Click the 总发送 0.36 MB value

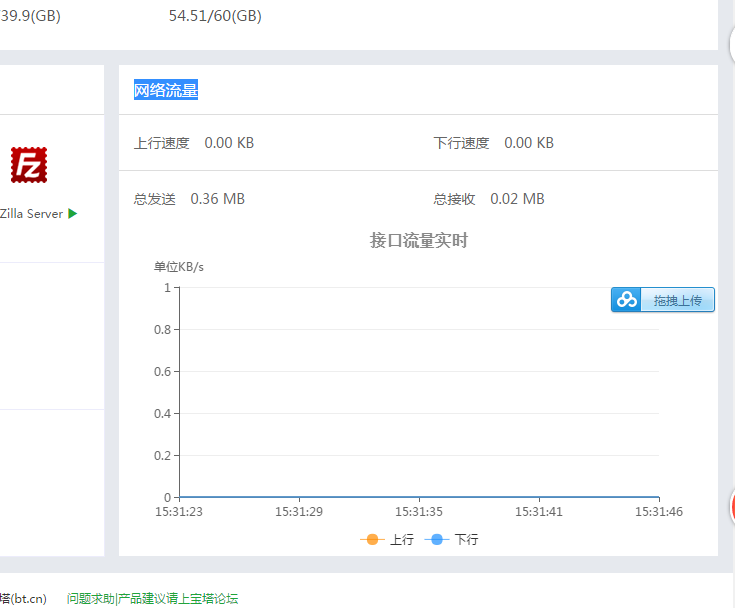[218, 199]
